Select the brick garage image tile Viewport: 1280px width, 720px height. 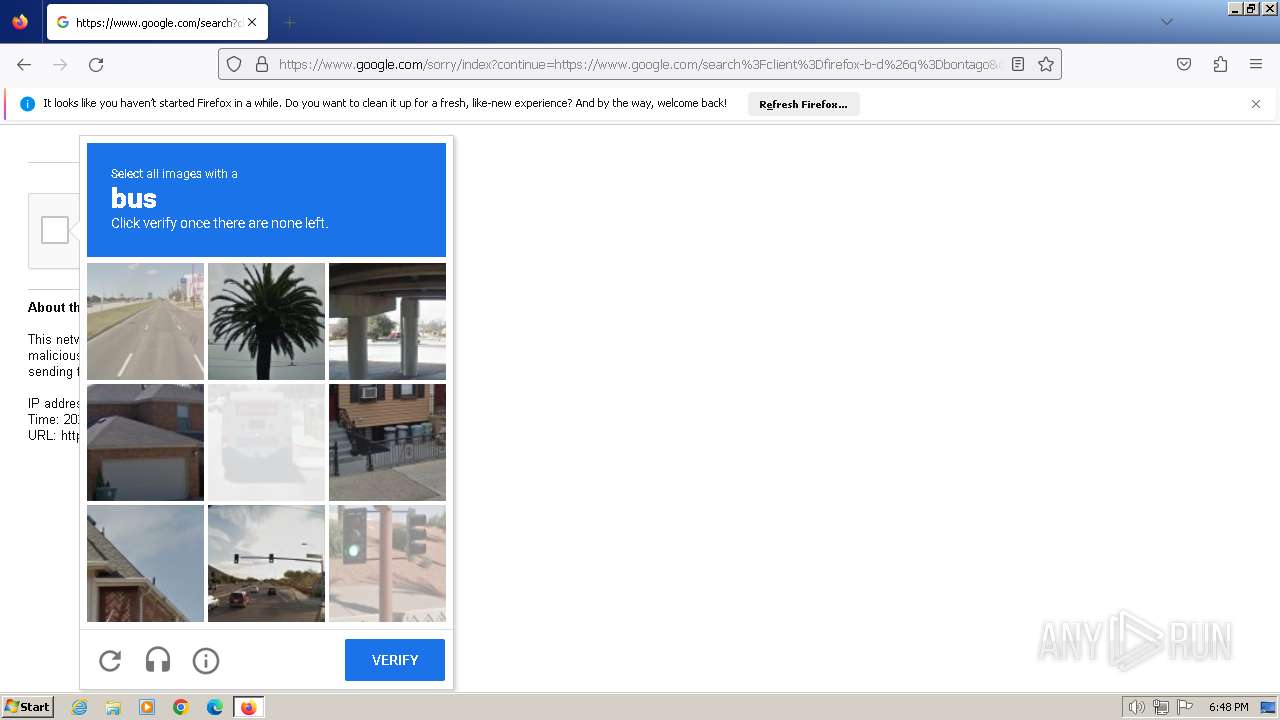click(145, 442)
